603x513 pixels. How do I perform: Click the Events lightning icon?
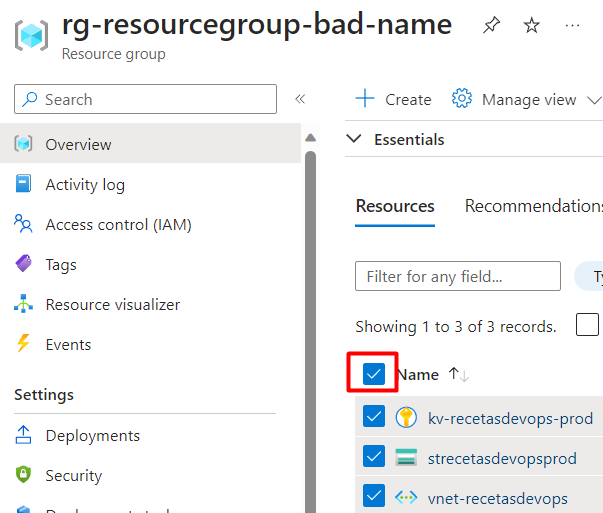[x=23, y=343]
